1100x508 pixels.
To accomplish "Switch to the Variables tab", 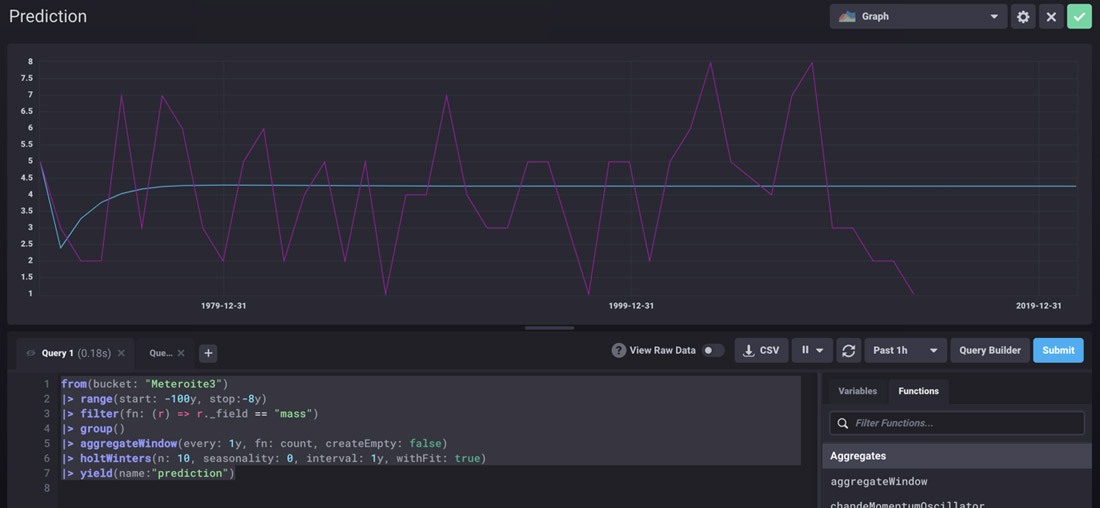I will [x=857, y=391].
